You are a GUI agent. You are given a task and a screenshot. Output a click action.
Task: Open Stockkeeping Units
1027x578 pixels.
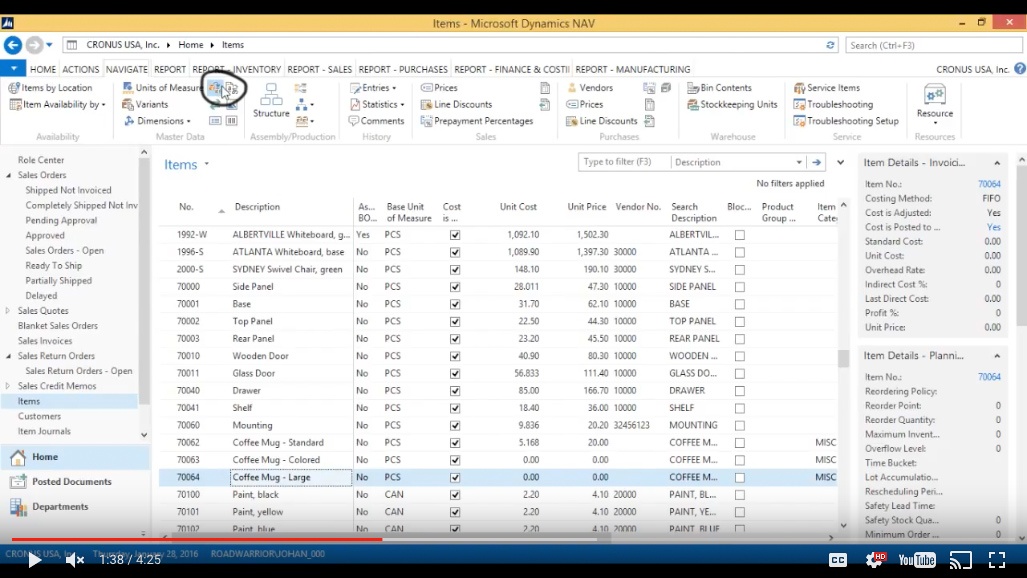(x=732, y=104)
